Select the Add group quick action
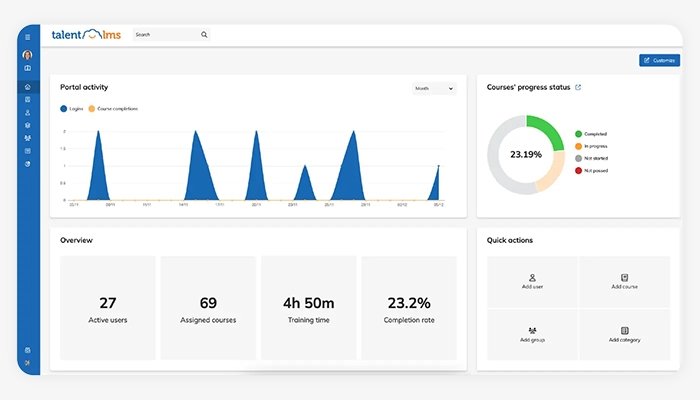Screen dimensions: 700x400 (x=532, y=334)
